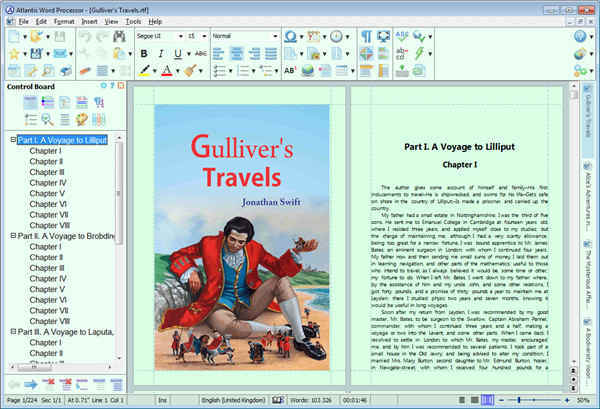Screen dimensions: 600x409
Task: Insert symbol with the Omega icon
Action: coord(290,37)
